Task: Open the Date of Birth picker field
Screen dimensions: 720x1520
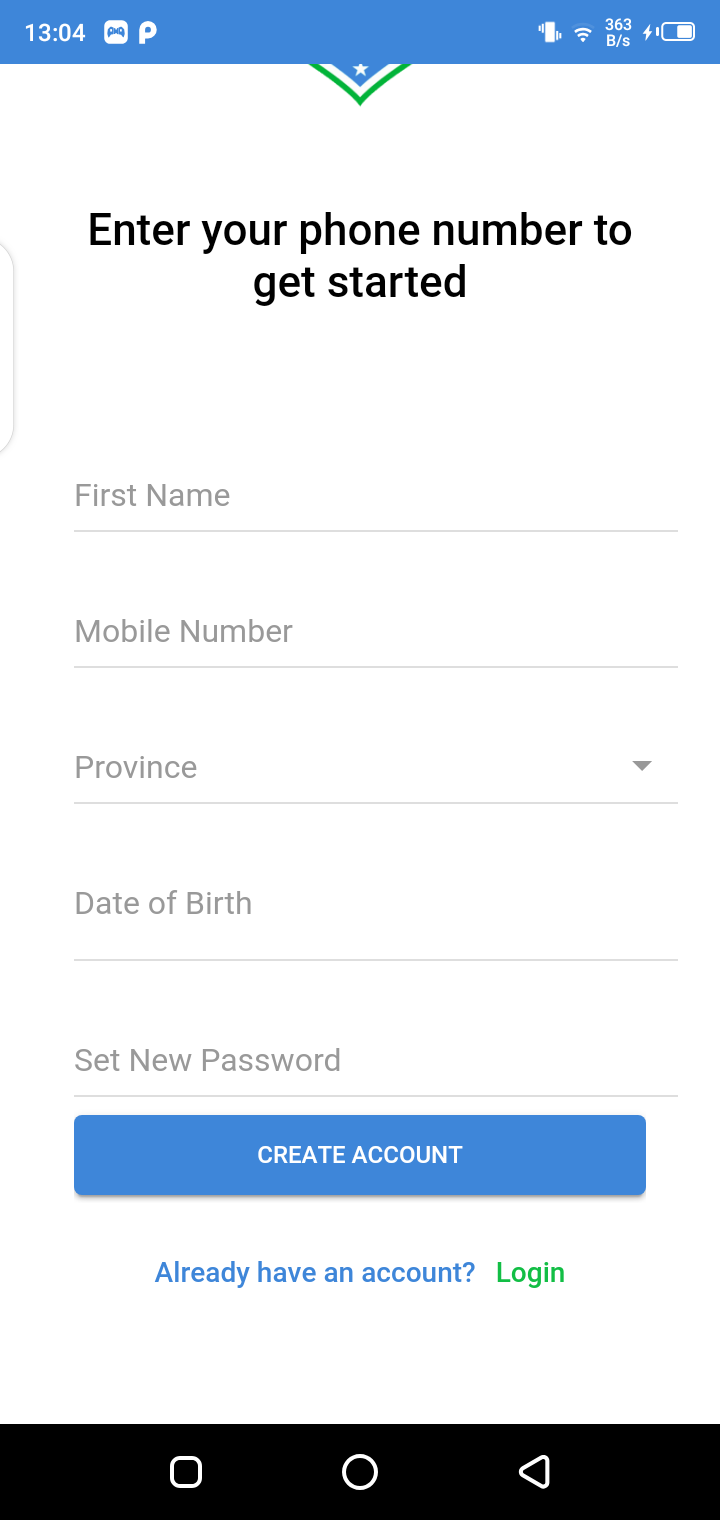Action: [x=375, y=904]
